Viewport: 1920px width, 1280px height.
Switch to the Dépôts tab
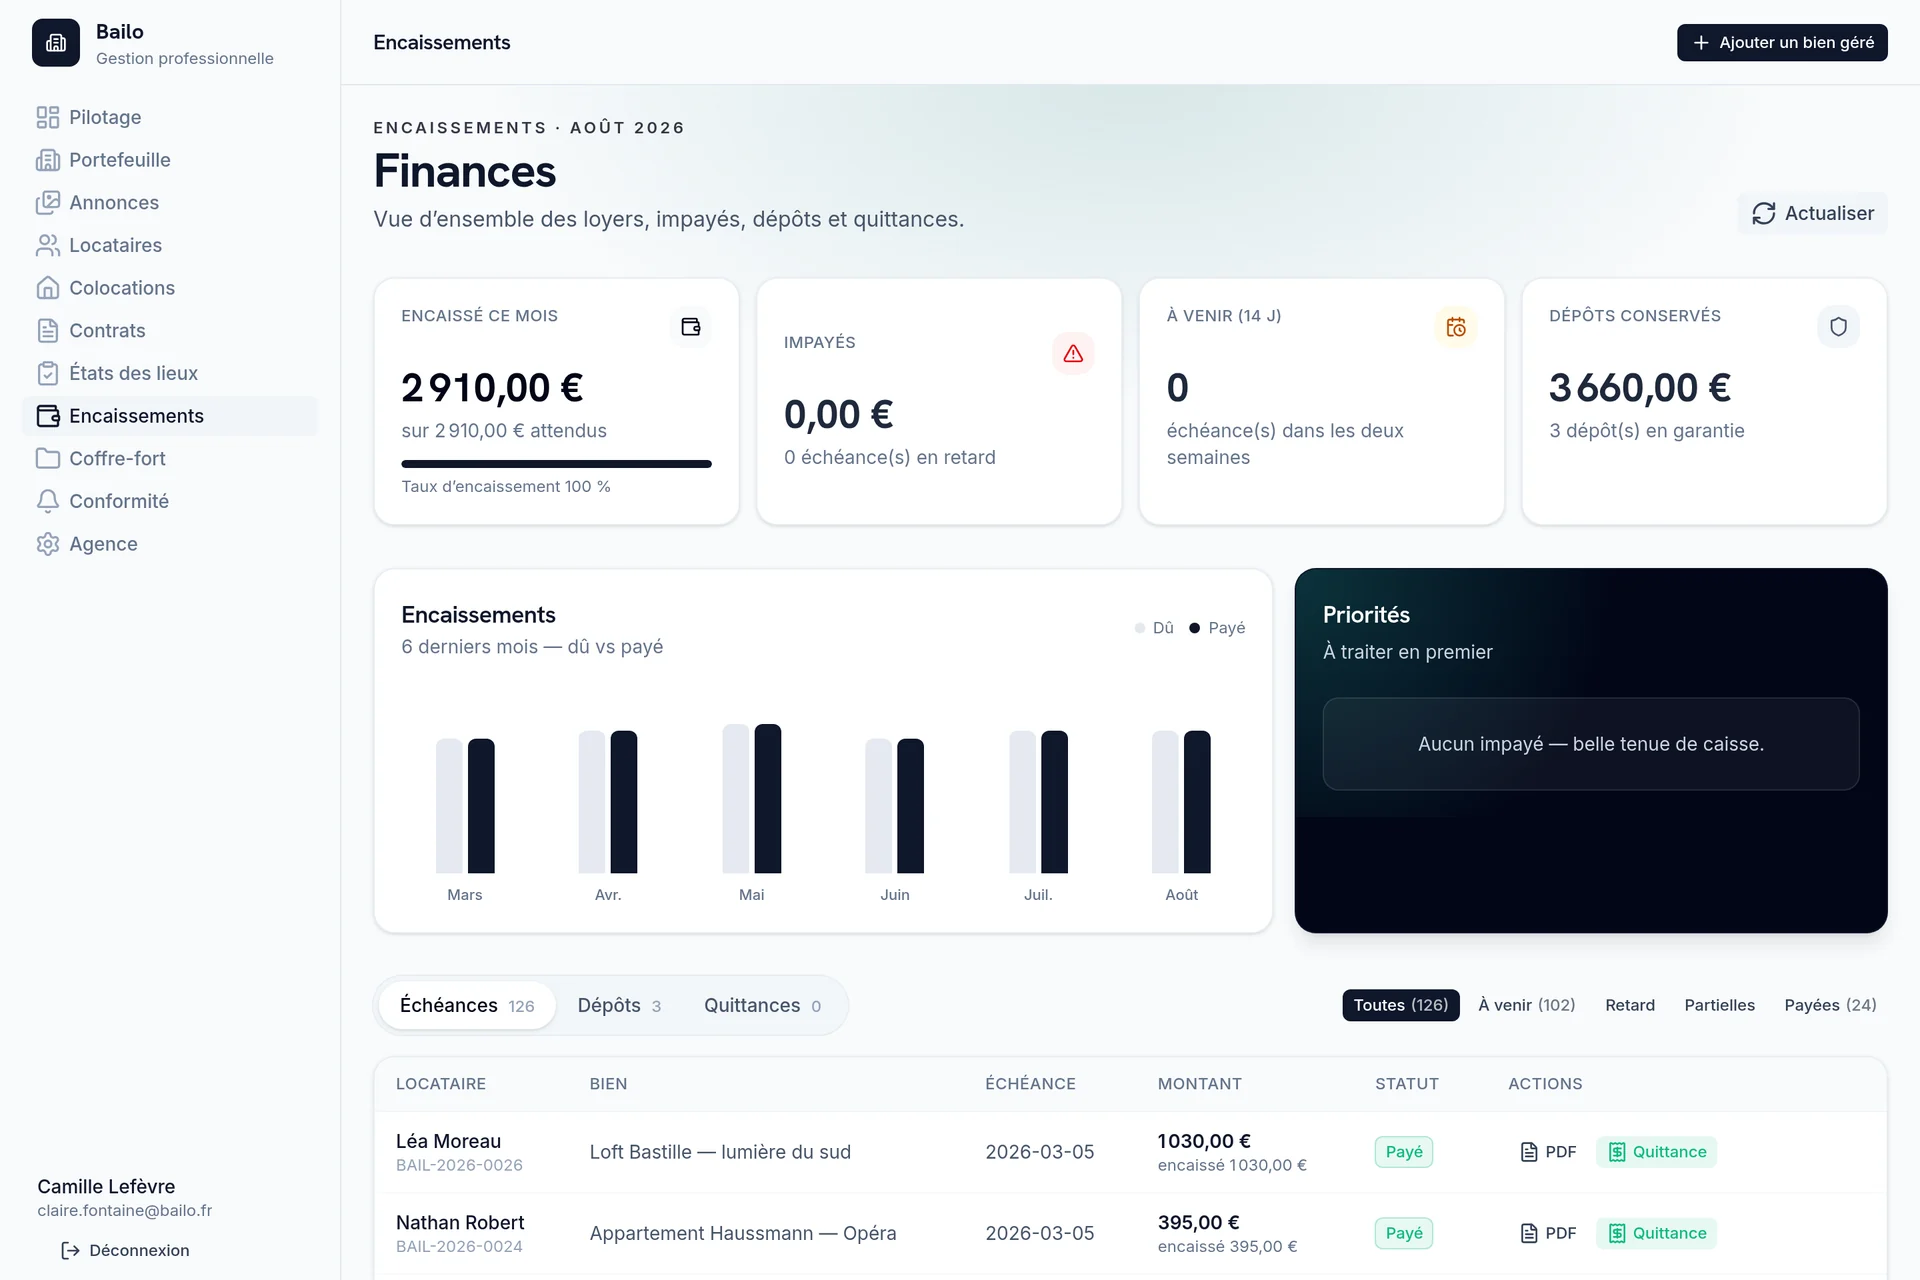pos(619,1005)
